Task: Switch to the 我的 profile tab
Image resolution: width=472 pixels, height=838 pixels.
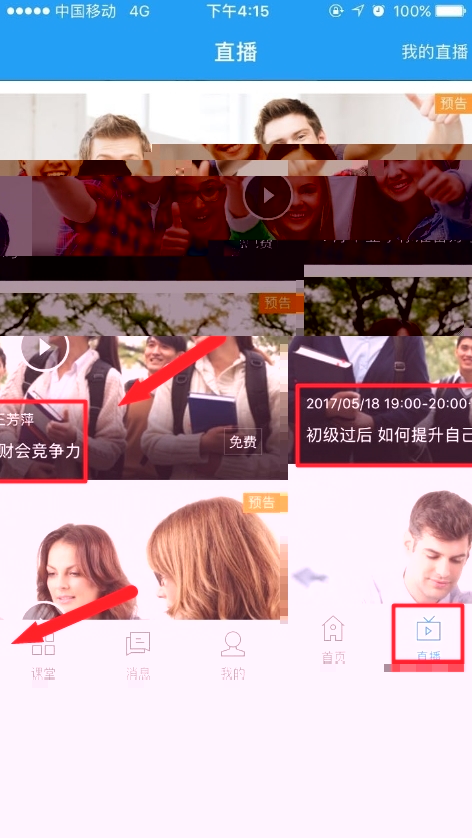Action: pos(233,655)
